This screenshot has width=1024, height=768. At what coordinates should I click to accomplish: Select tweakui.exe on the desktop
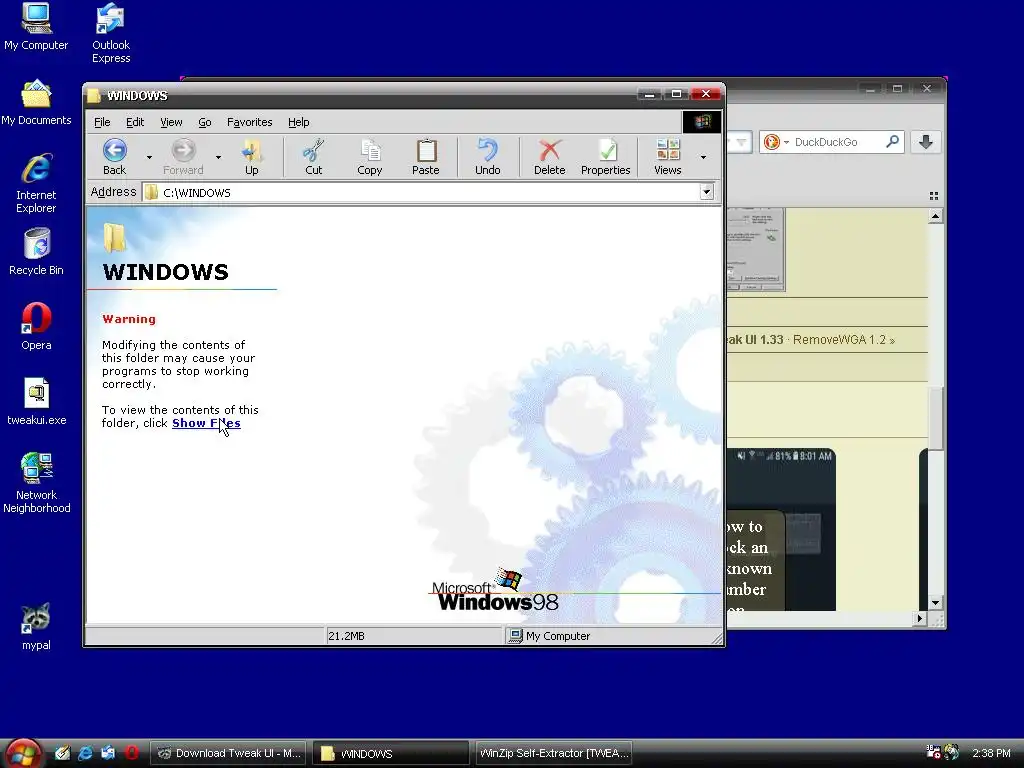click(x=37, y=402)
